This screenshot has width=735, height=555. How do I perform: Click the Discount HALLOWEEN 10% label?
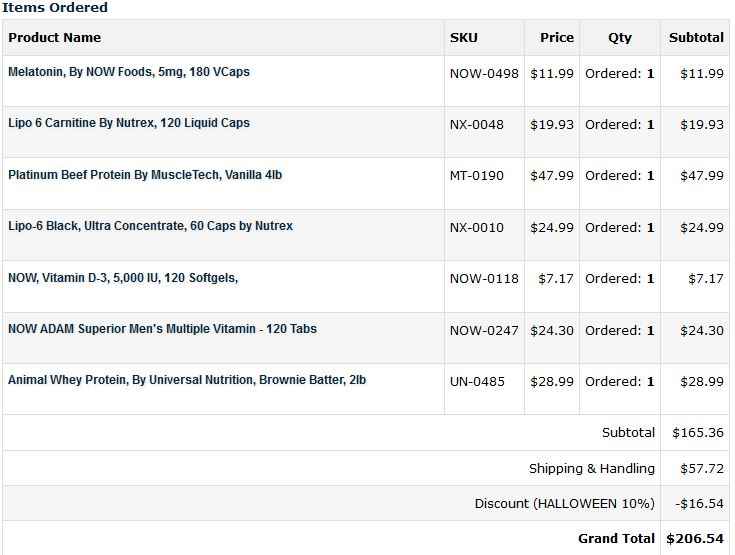click(x=565, y=503)
